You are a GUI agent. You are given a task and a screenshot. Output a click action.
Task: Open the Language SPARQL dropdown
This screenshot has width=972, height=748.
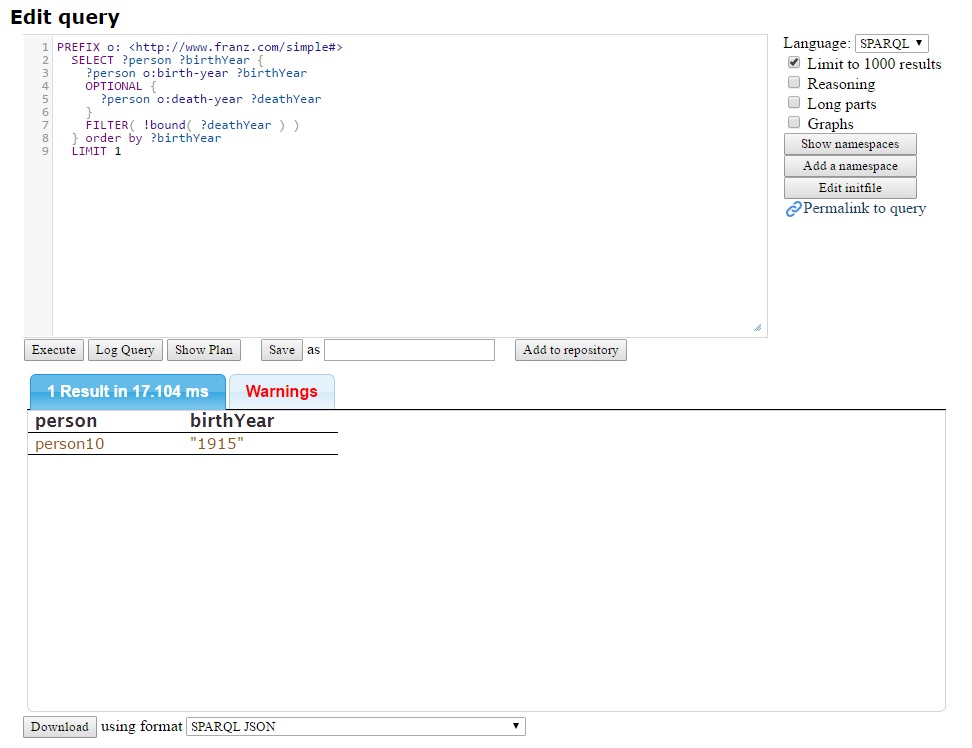(x=891, y=43)
